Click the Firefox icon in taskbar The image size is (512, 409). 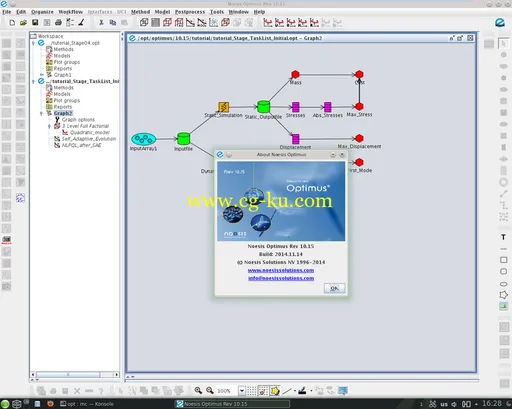pyautogui.click(x=50, y=404)
